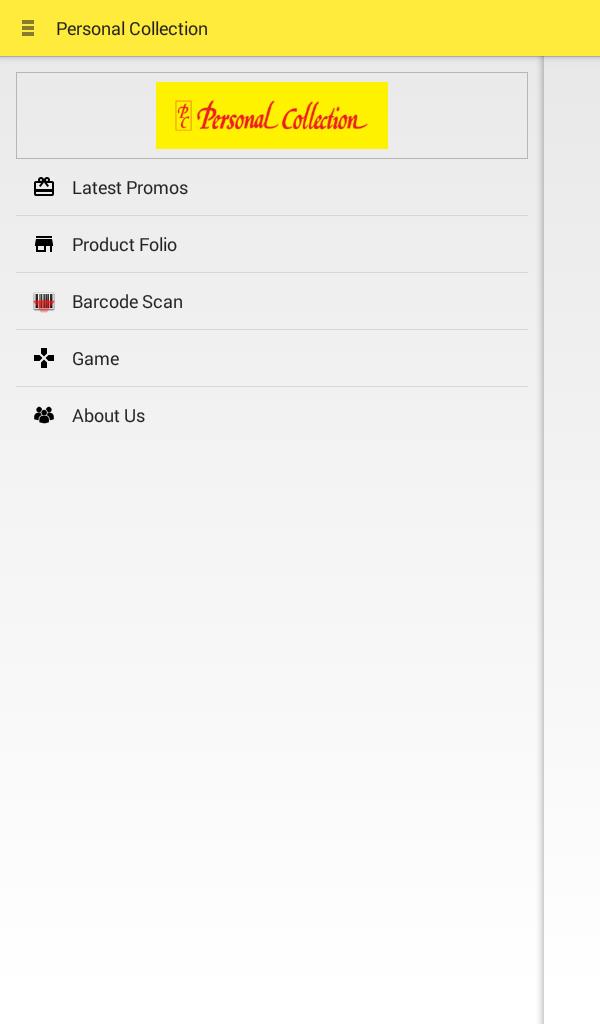
Task: Launch Barcode Scan from the drawer
Action: (x=127, y=302)
